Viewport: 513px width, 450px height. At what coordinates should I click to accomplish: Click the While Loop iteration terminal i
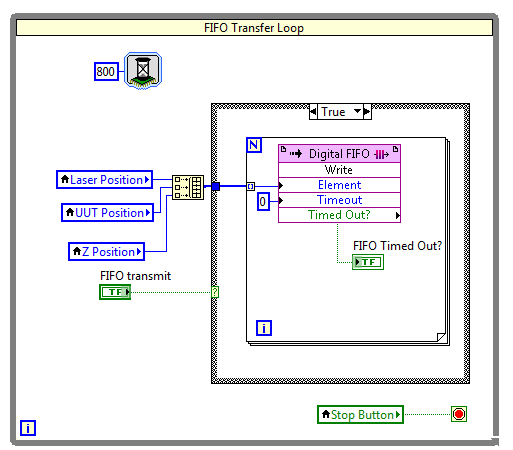point(28,428)
